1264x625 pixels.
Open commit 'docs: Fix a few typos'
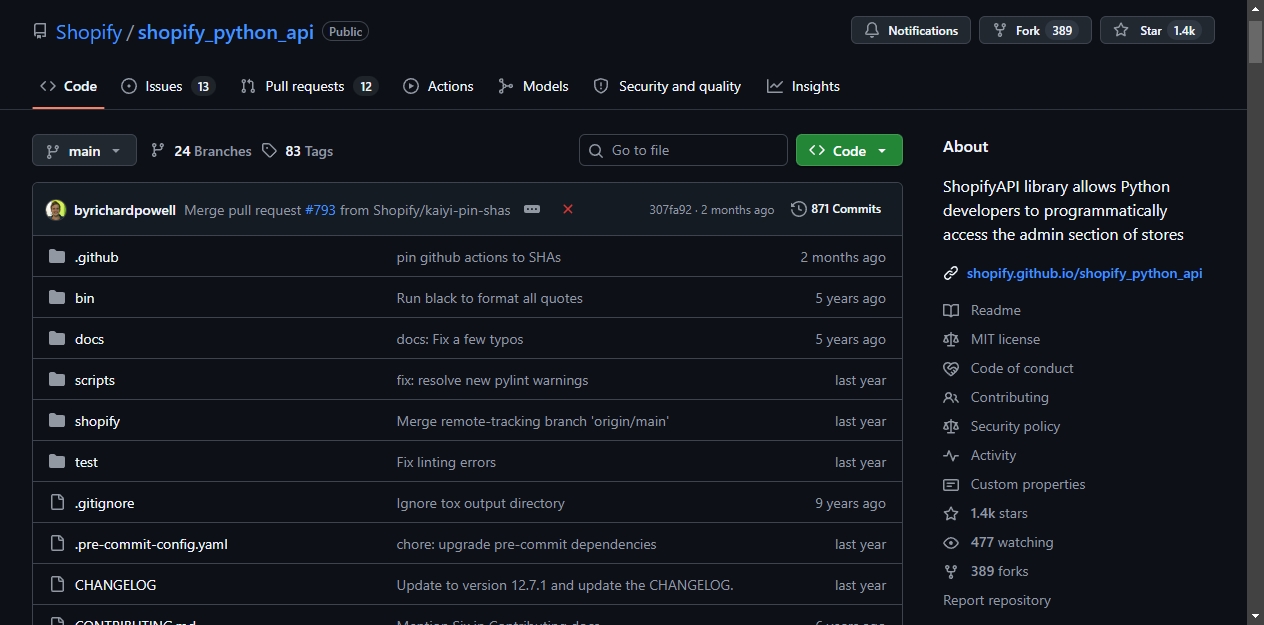[x=460, y=339]
